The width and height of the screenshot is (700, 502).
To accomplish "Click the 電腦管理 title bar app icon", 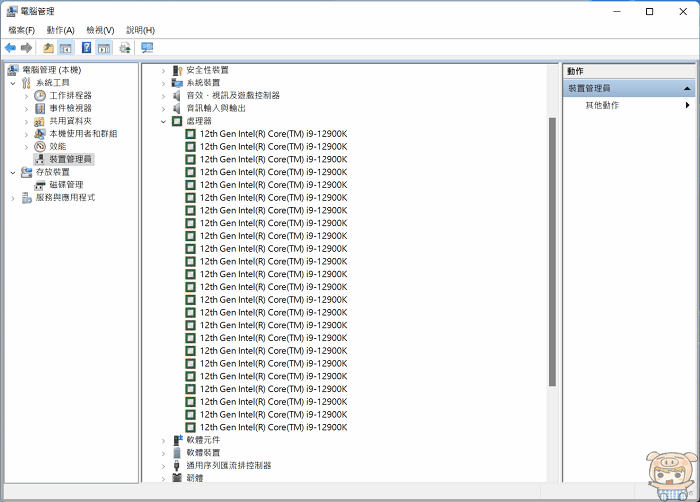I will click(x=12, y=11).
